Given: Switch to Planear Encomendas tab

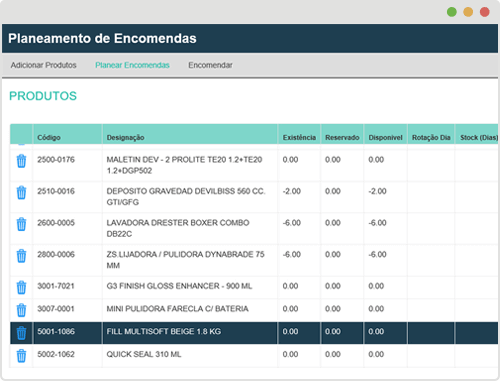Looking at the screenshot, I should click(132, 65).
